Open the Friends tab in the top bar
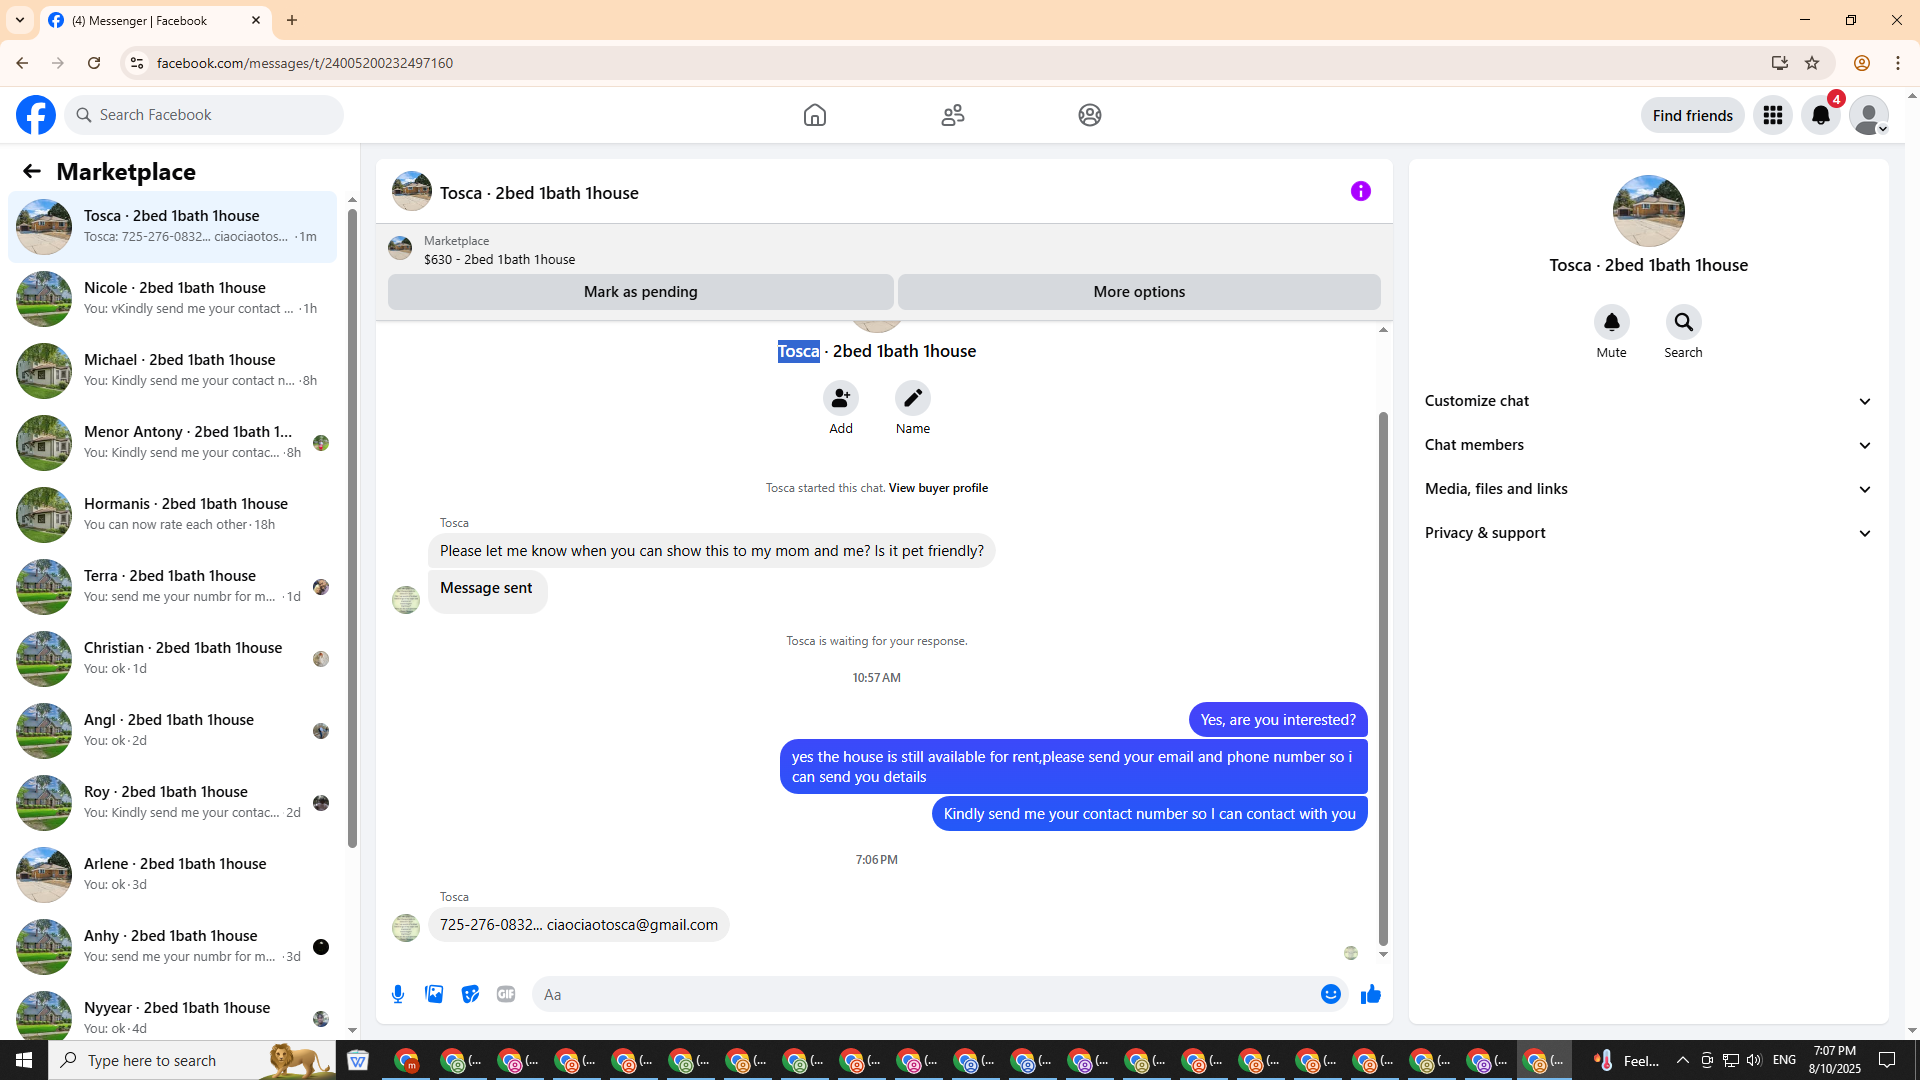1920x1080 pixels. pyautogui.click(x=952, y=115)
